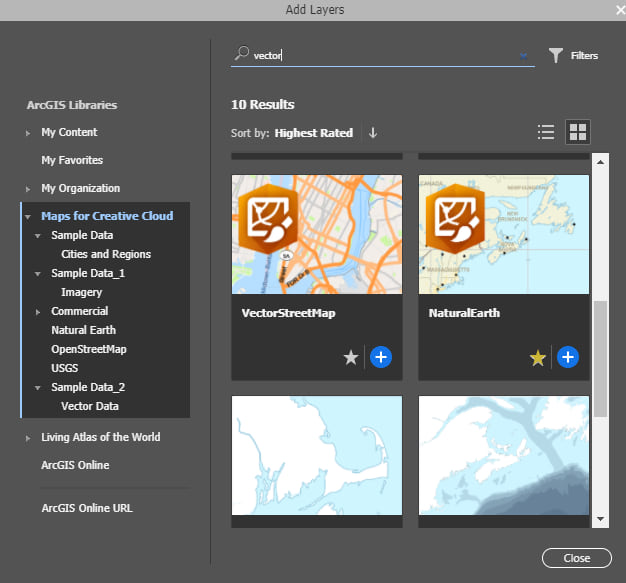This screenshot has width=626, height=583.
Task: Click the VectorStreetMap title text
Action: coord(288,313)
